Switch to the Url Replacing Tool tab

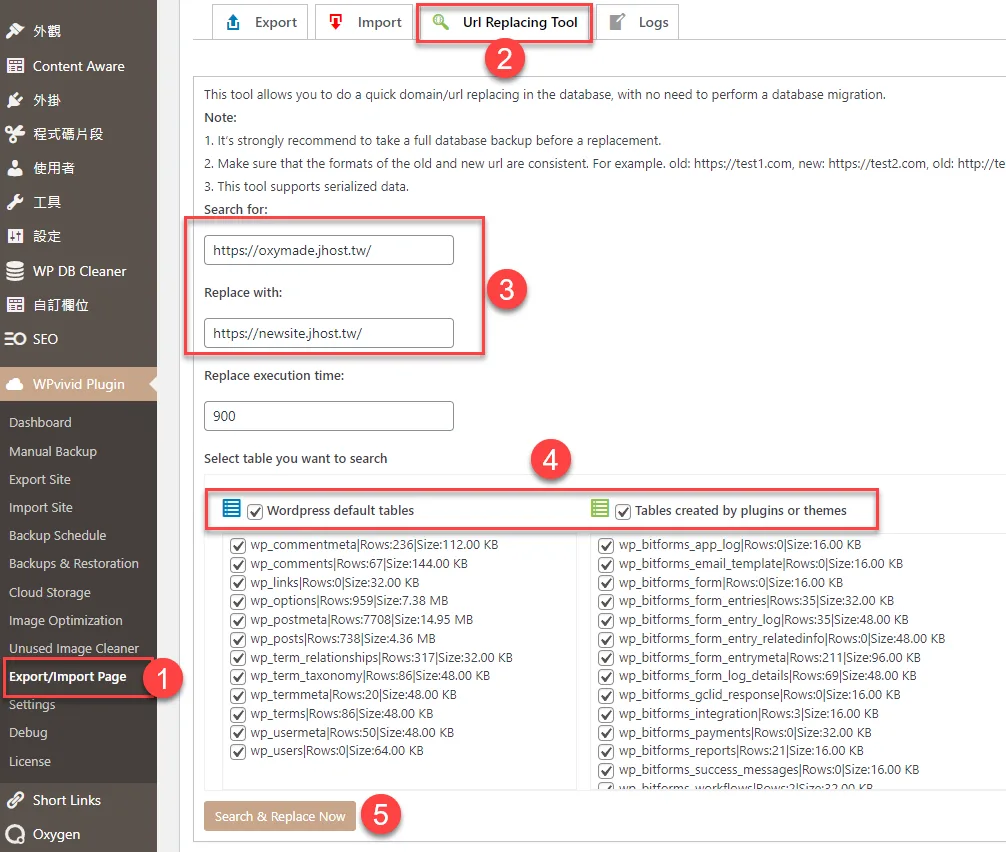(x=505, y=22)
